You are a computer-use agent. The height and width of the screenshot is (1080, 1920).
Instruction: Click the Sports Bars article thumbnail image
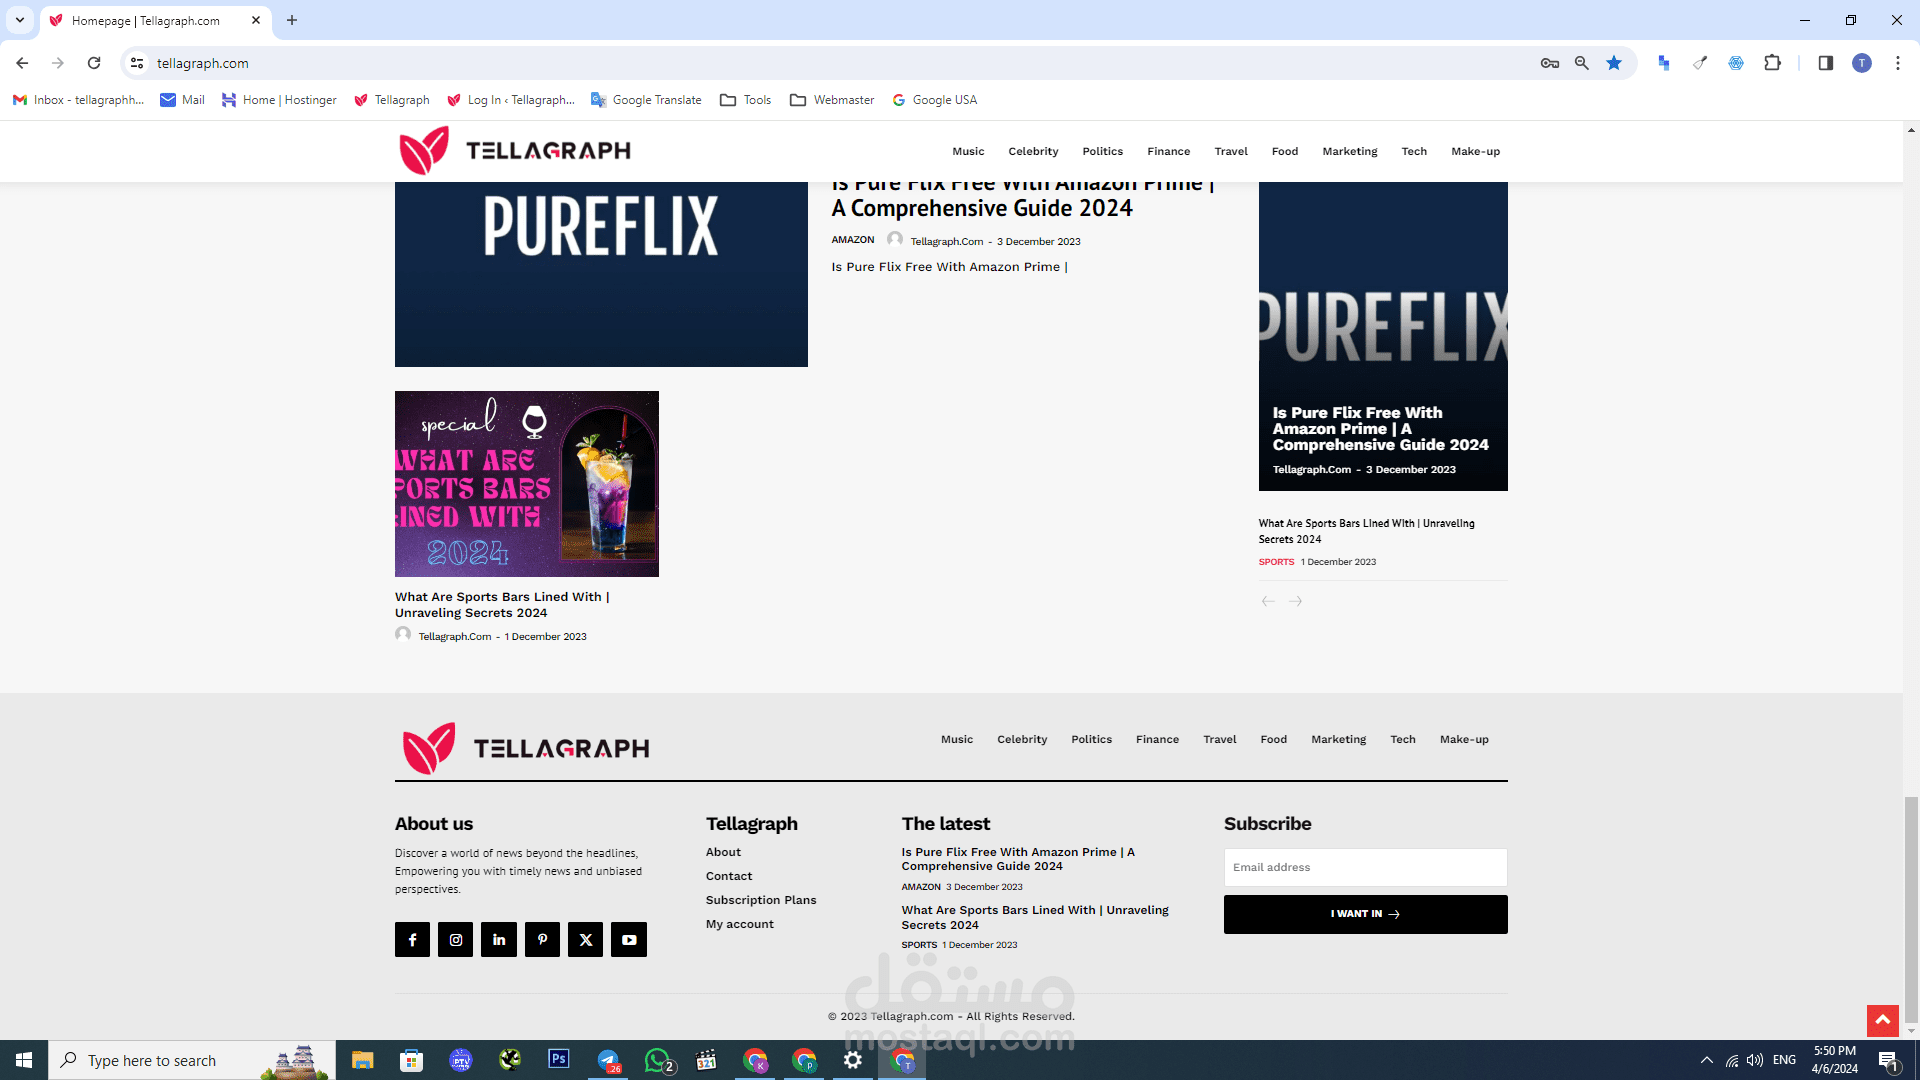pyautogui.click(x=527, y=484)
